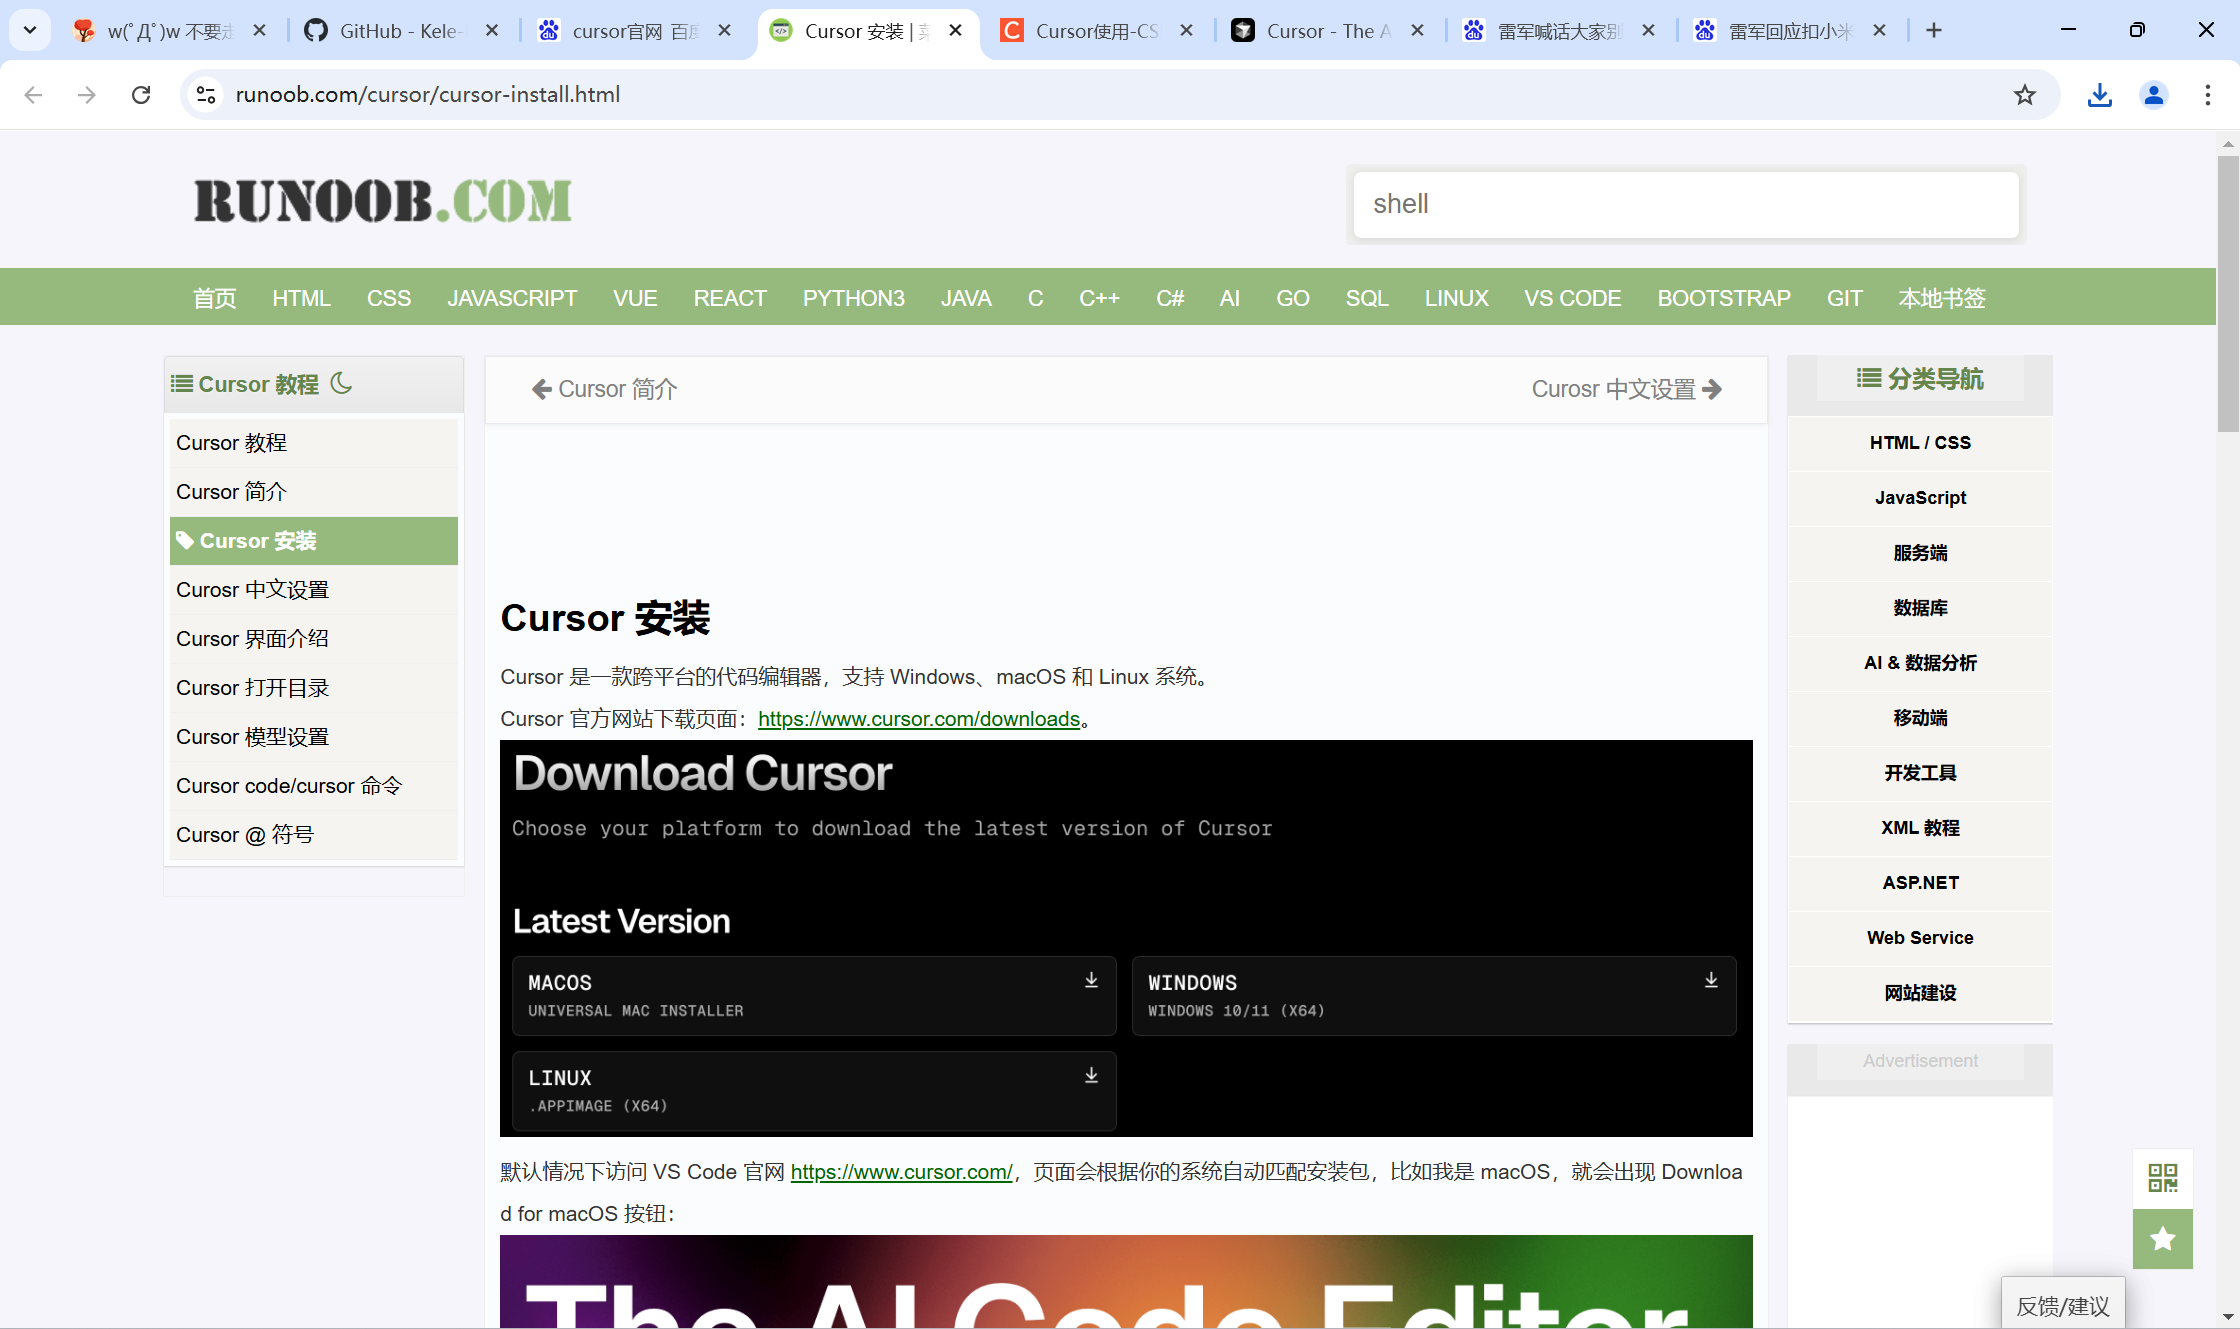The height and width of the screenshot is (1329, 2240).
Task: Open site information icon in address bar
Action: tap(206, 95)
